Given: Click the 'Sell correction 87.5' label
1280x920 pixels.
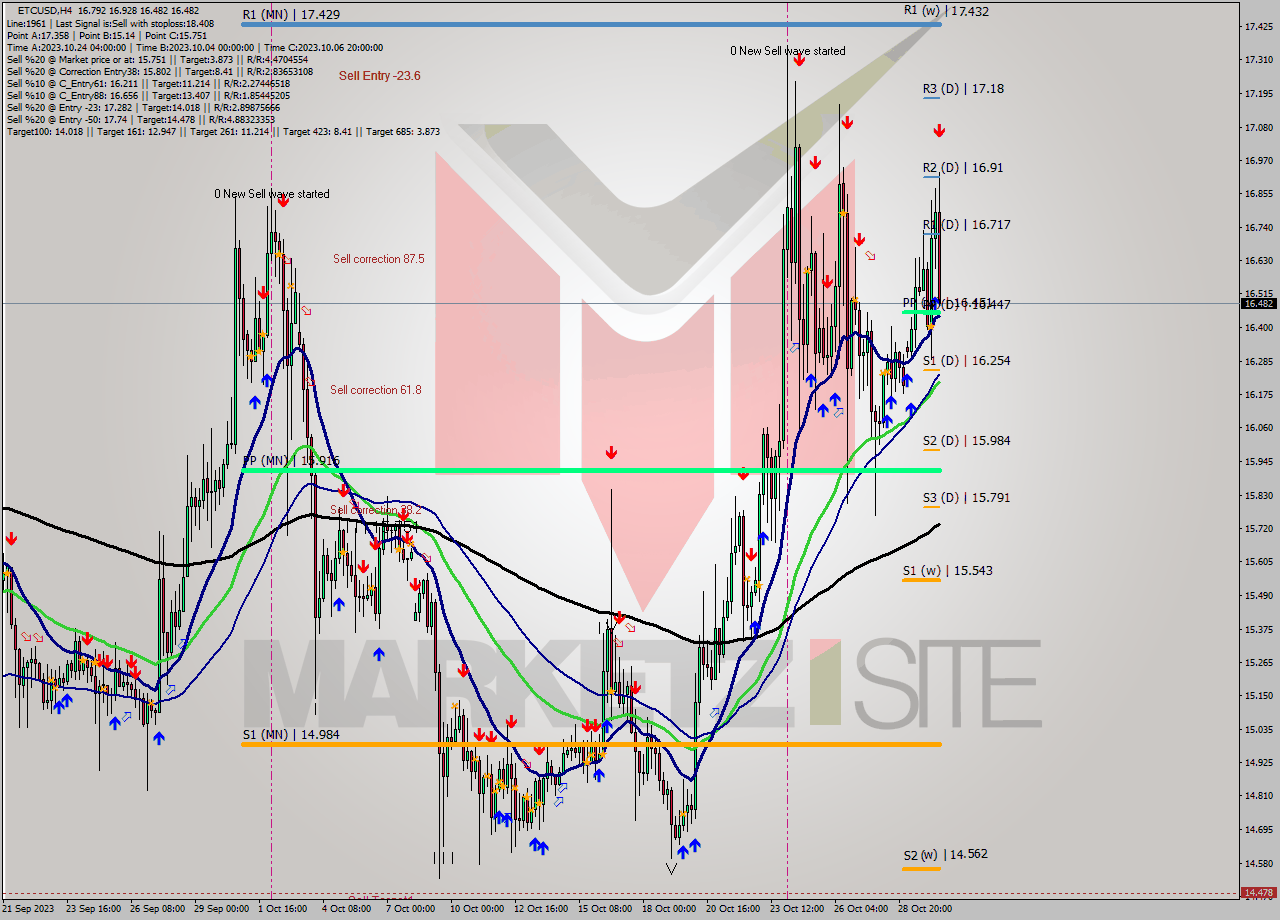Looking at the screenshot, I should pos(378,259).
